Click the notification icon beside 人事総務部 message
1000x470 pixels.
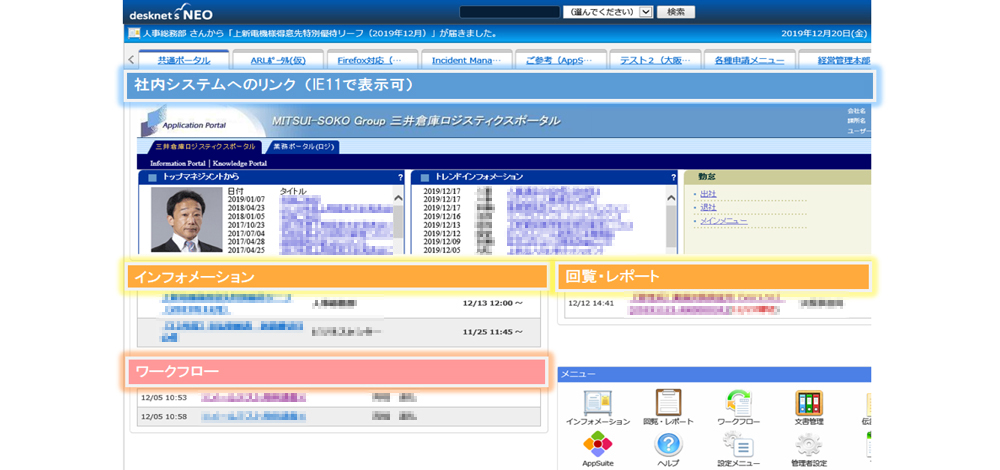click(x=134, y=33)
